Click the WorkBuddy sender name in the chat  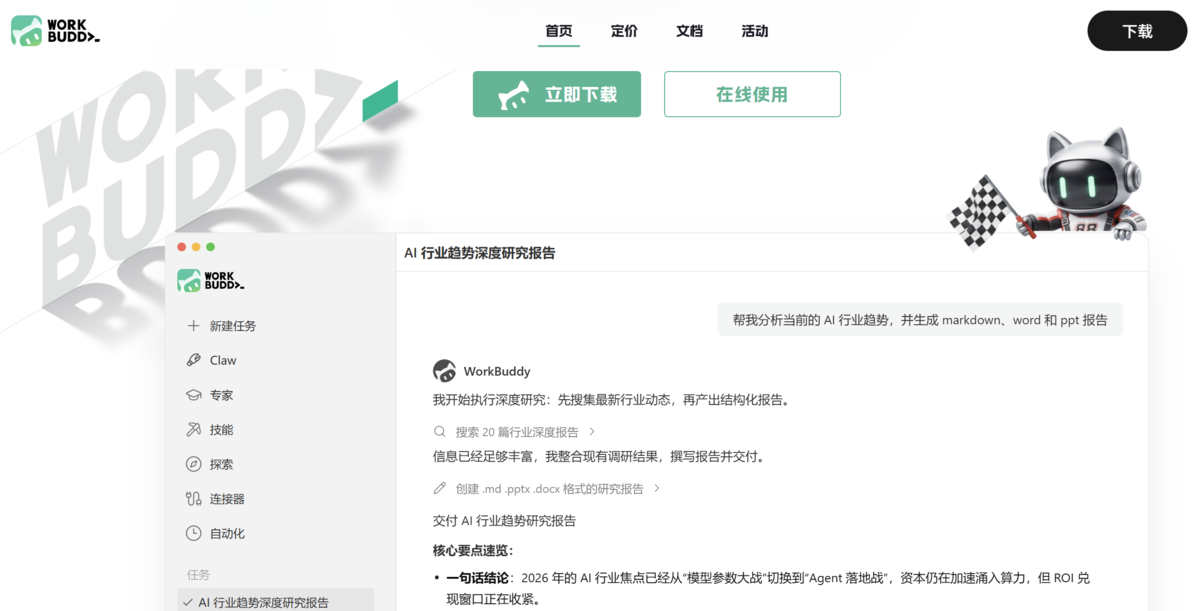(497, 371)
